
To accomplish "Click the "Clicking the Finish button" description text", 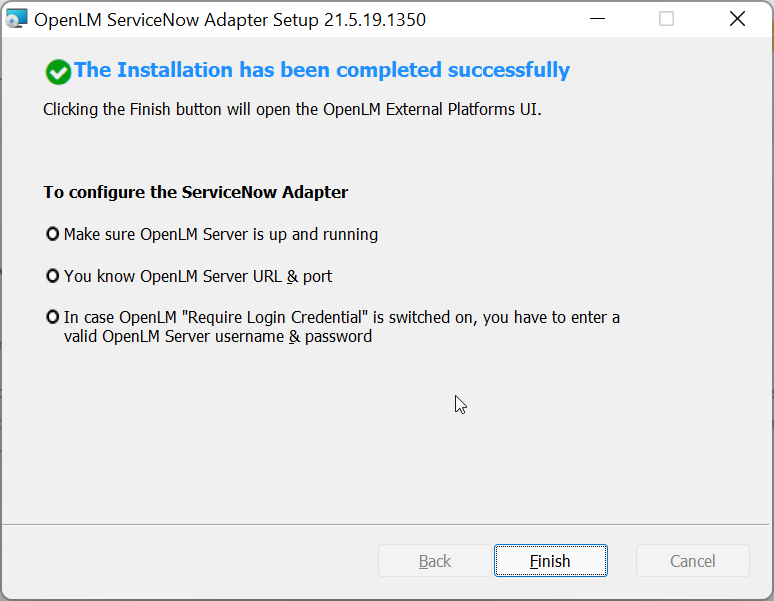I will (292, 109).
